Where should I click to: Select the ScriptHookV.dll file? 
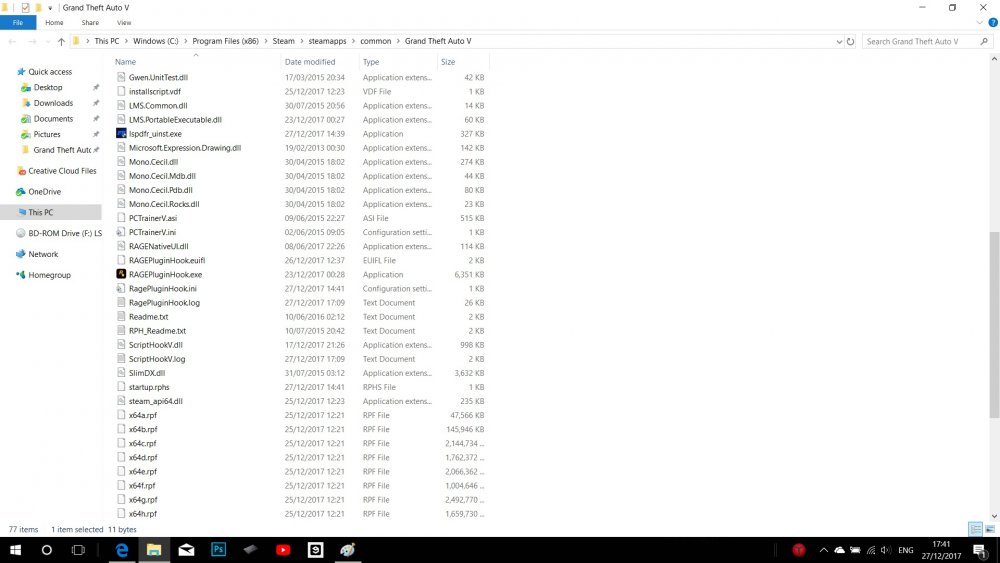point(155,345)
